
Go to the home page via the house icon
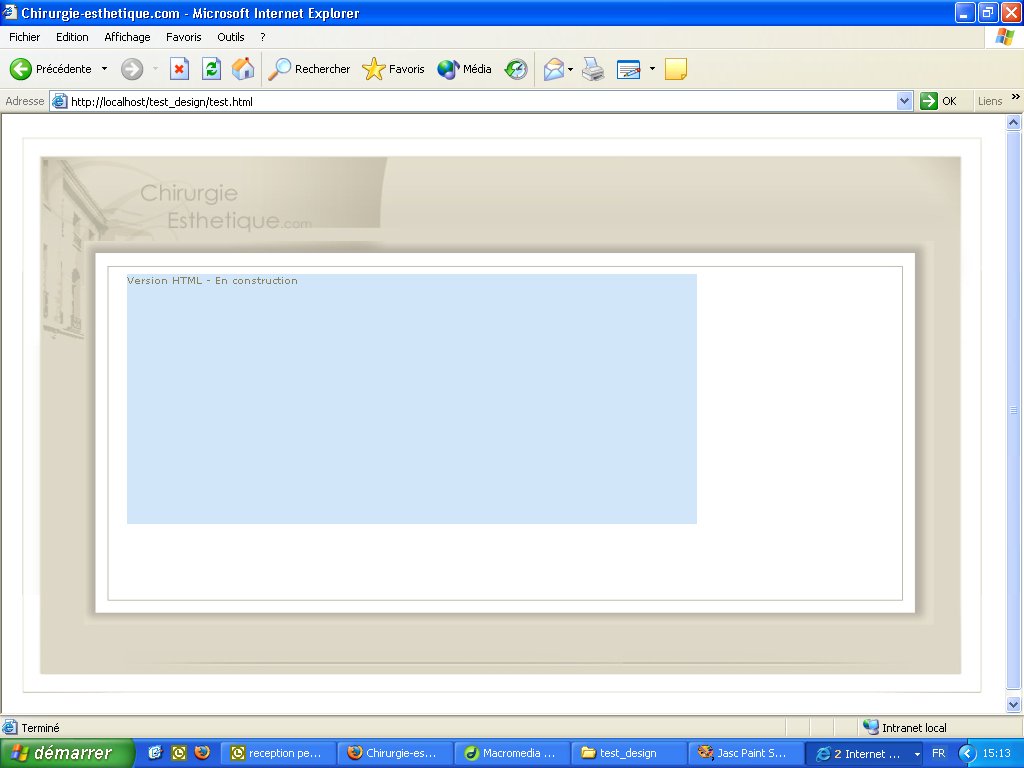(x=242, y=69)
